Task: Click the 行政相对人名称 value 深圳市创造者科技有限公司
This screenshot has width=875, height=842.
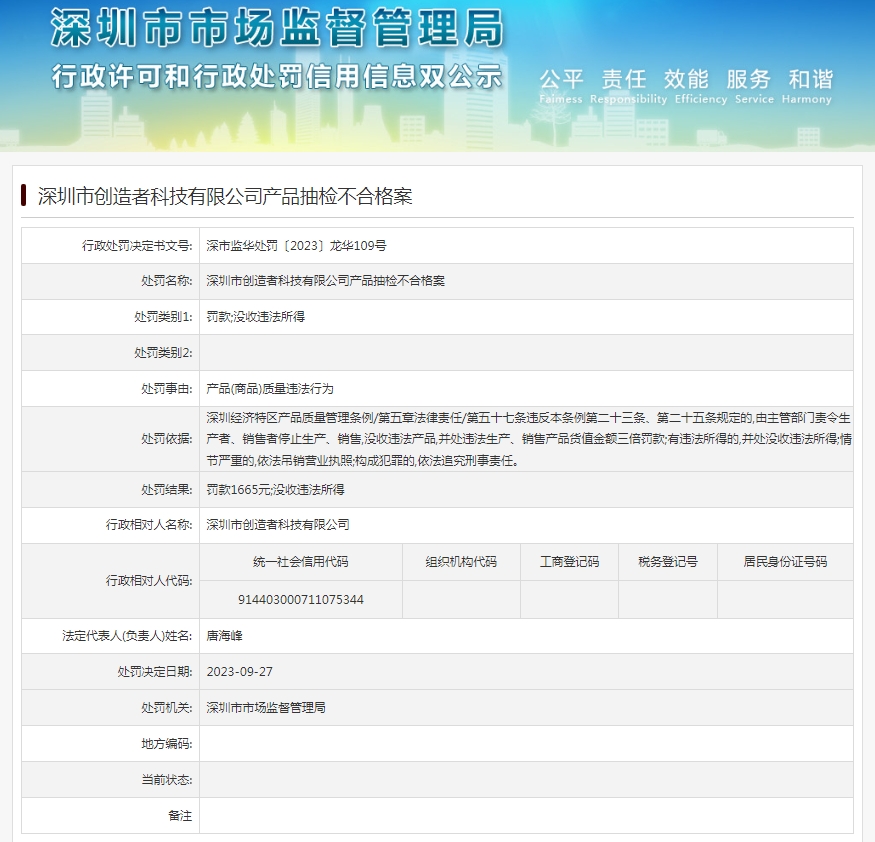Action: point(278,525)
